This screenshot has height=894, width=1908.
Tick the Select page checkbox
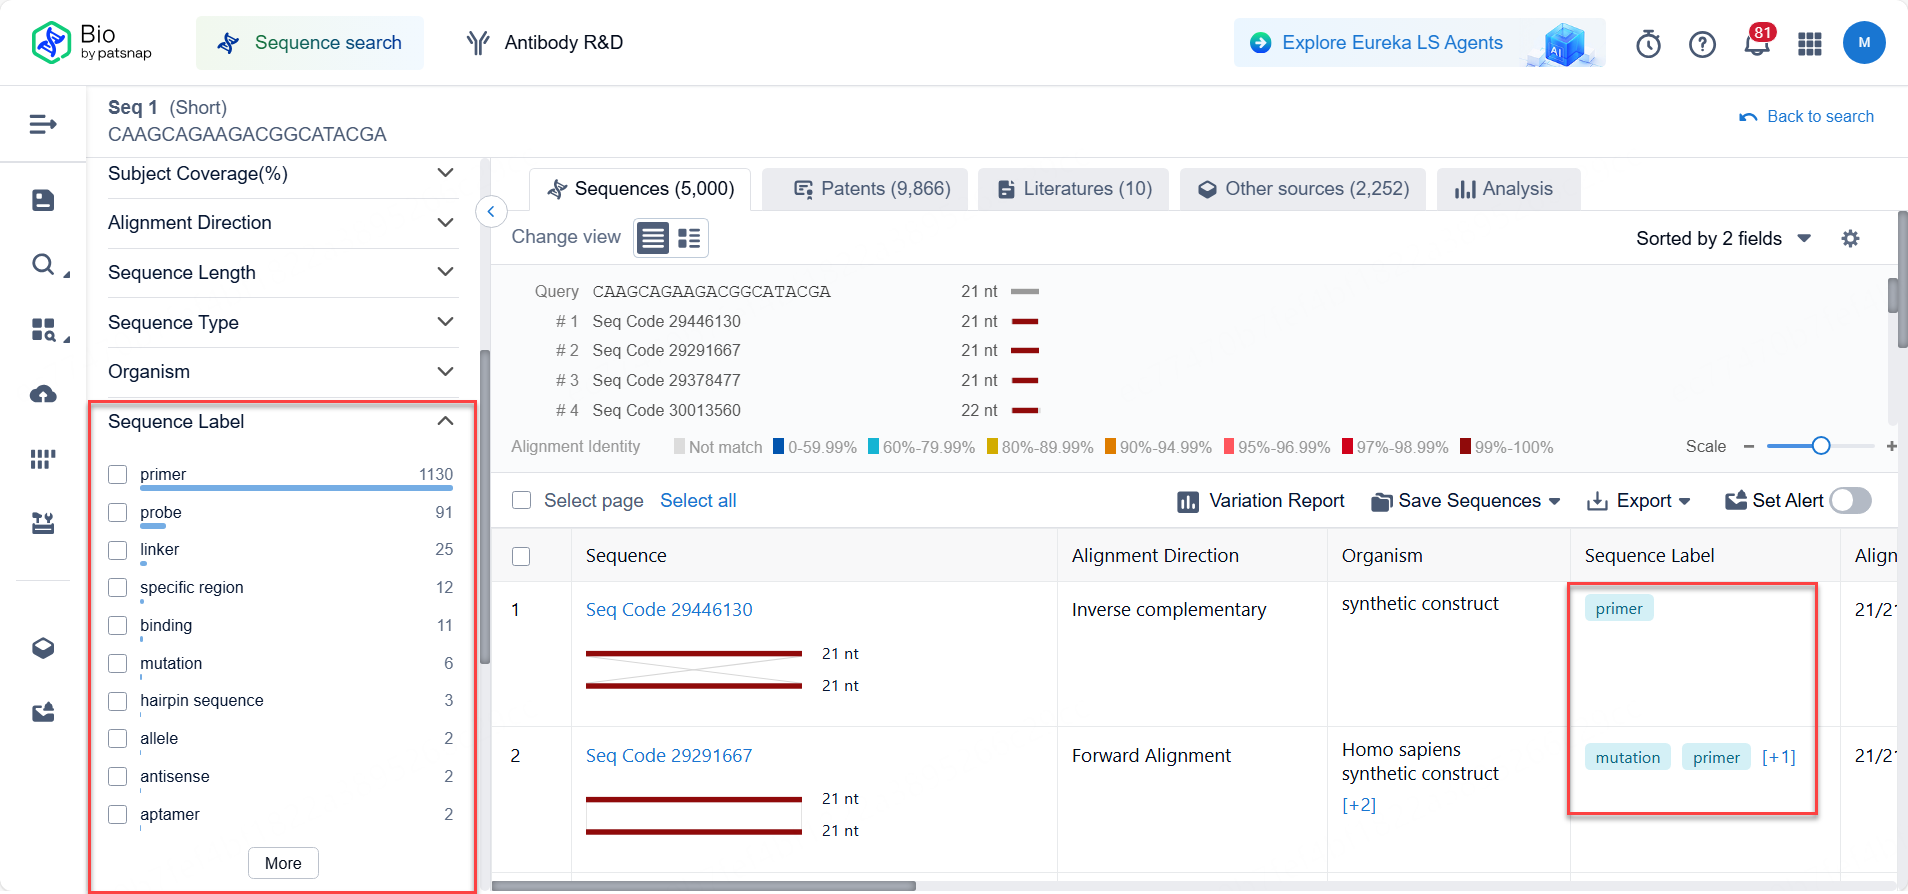pyautogui.click(x=522, y=500)
